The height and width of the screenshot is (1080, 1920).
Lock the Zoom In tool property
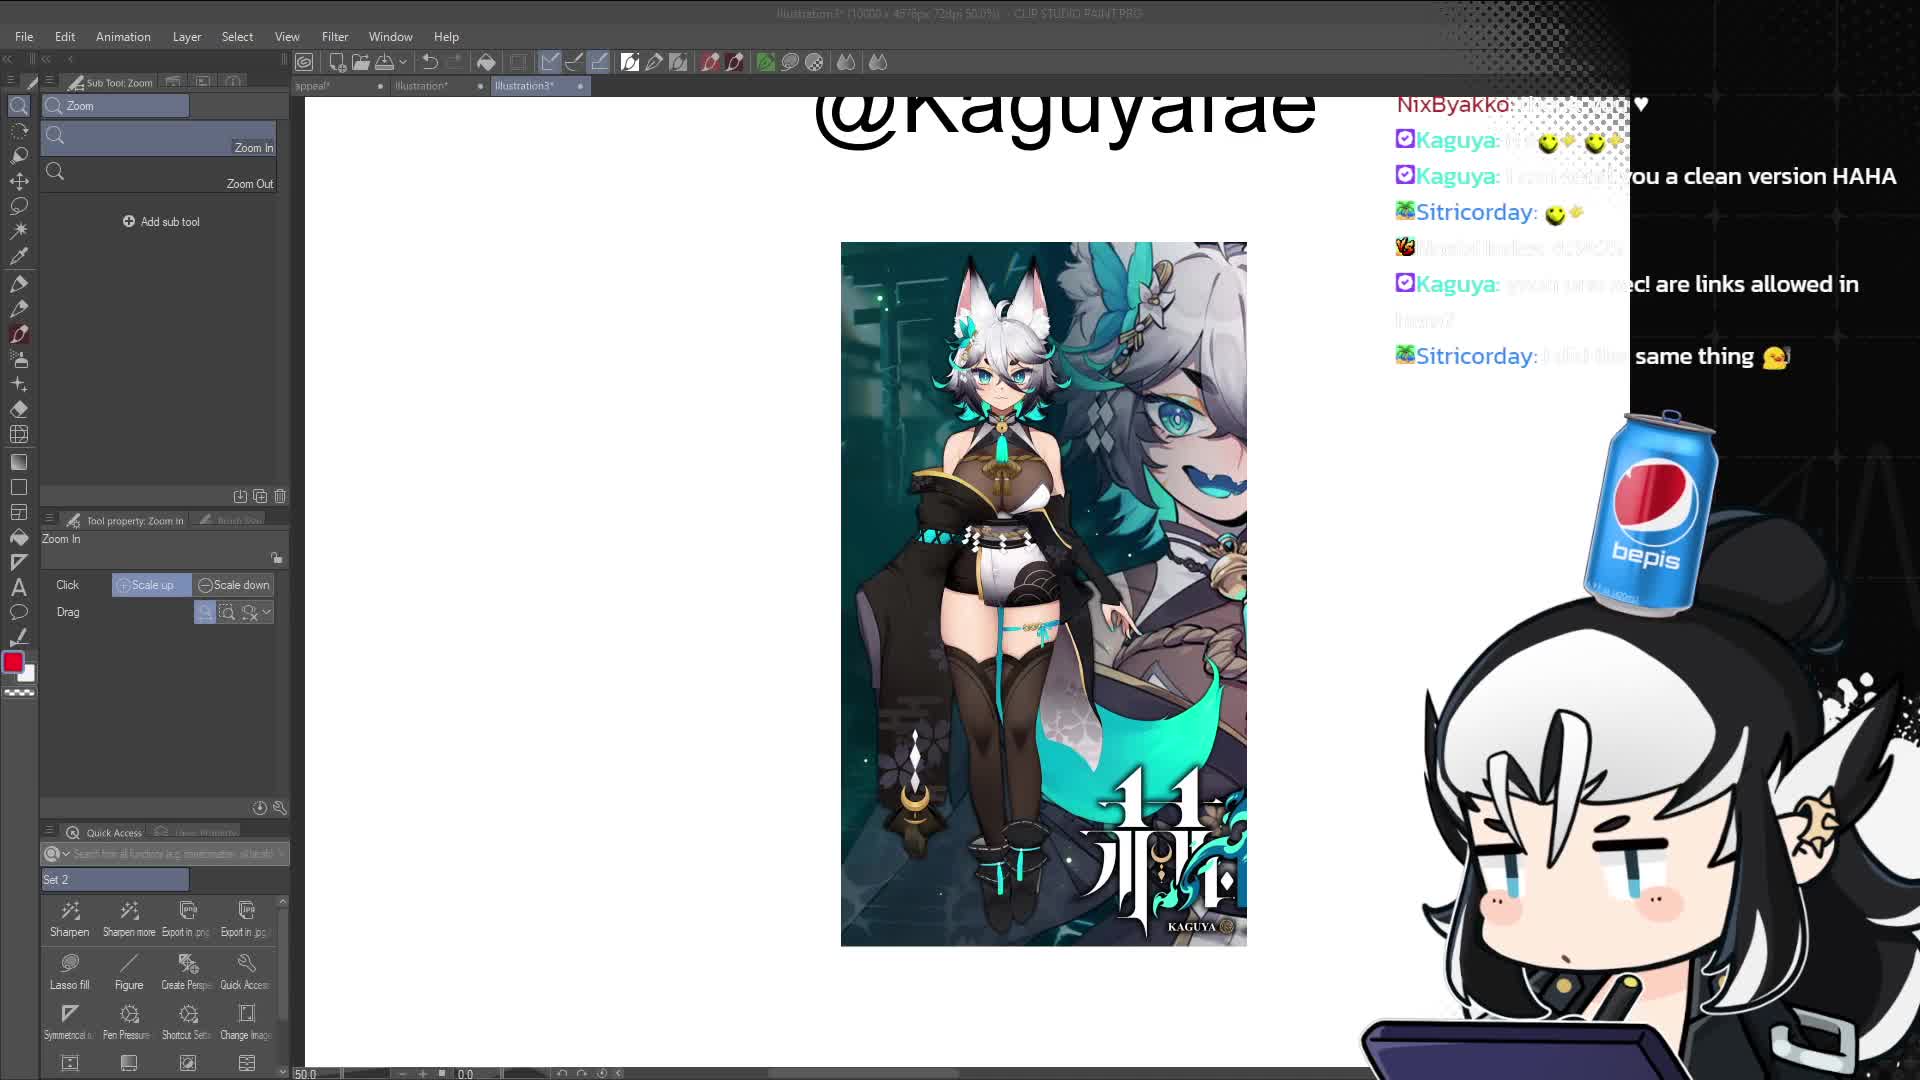coord(277,557)
